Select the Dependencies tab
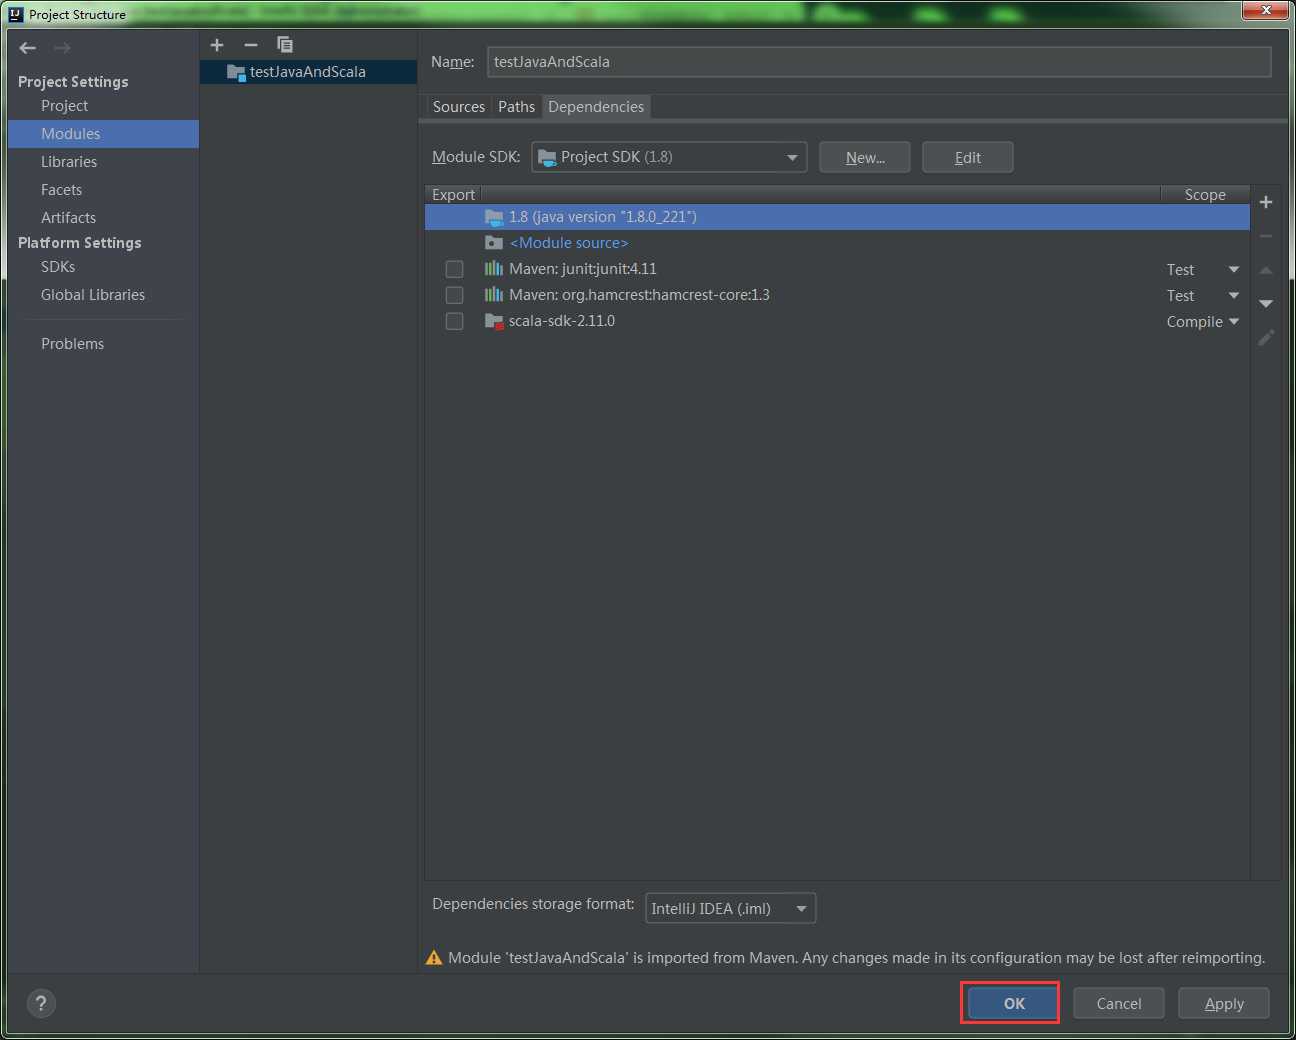Viewport: 1296px width, 1040px height. click(596, 107)
